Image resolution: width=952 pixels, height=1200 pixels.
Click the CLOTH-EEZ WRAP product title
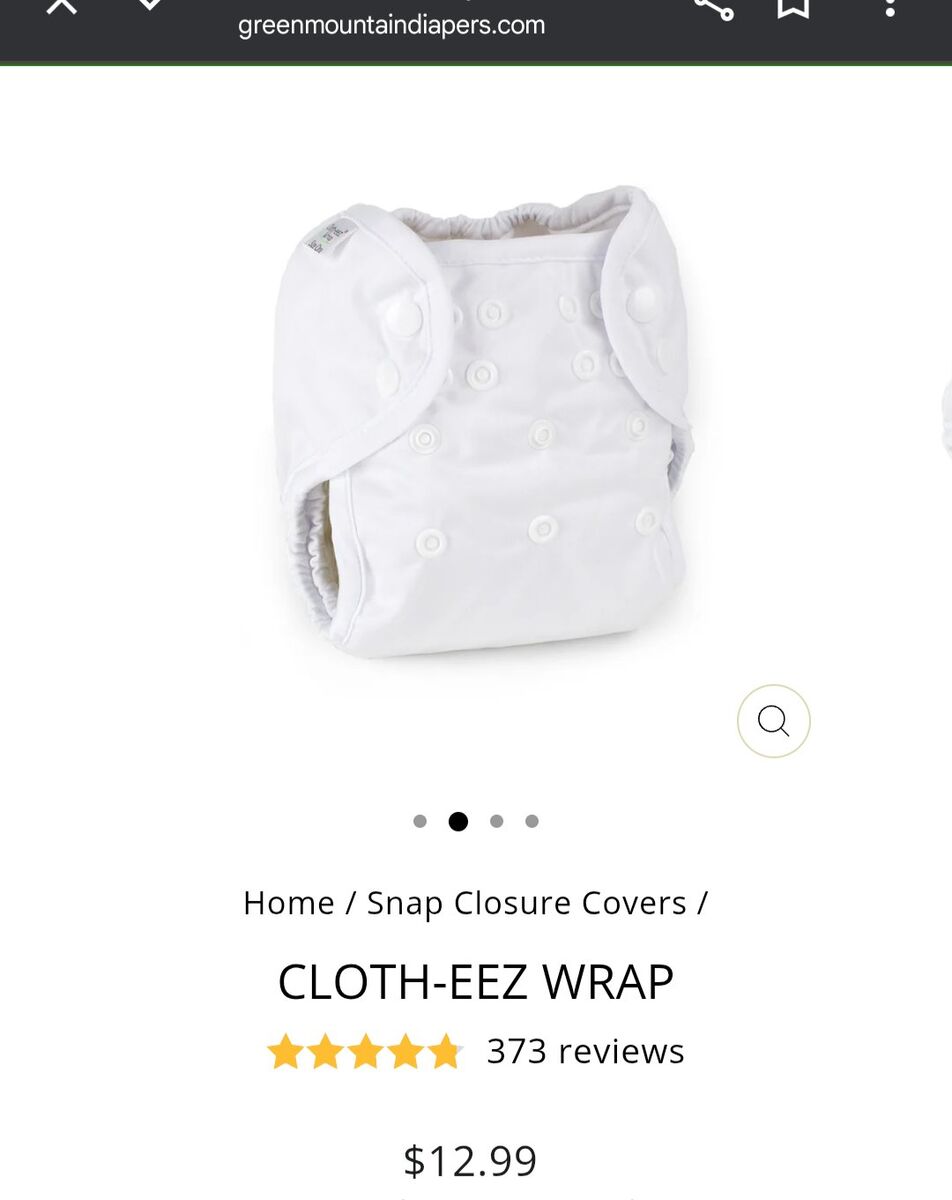476,982
